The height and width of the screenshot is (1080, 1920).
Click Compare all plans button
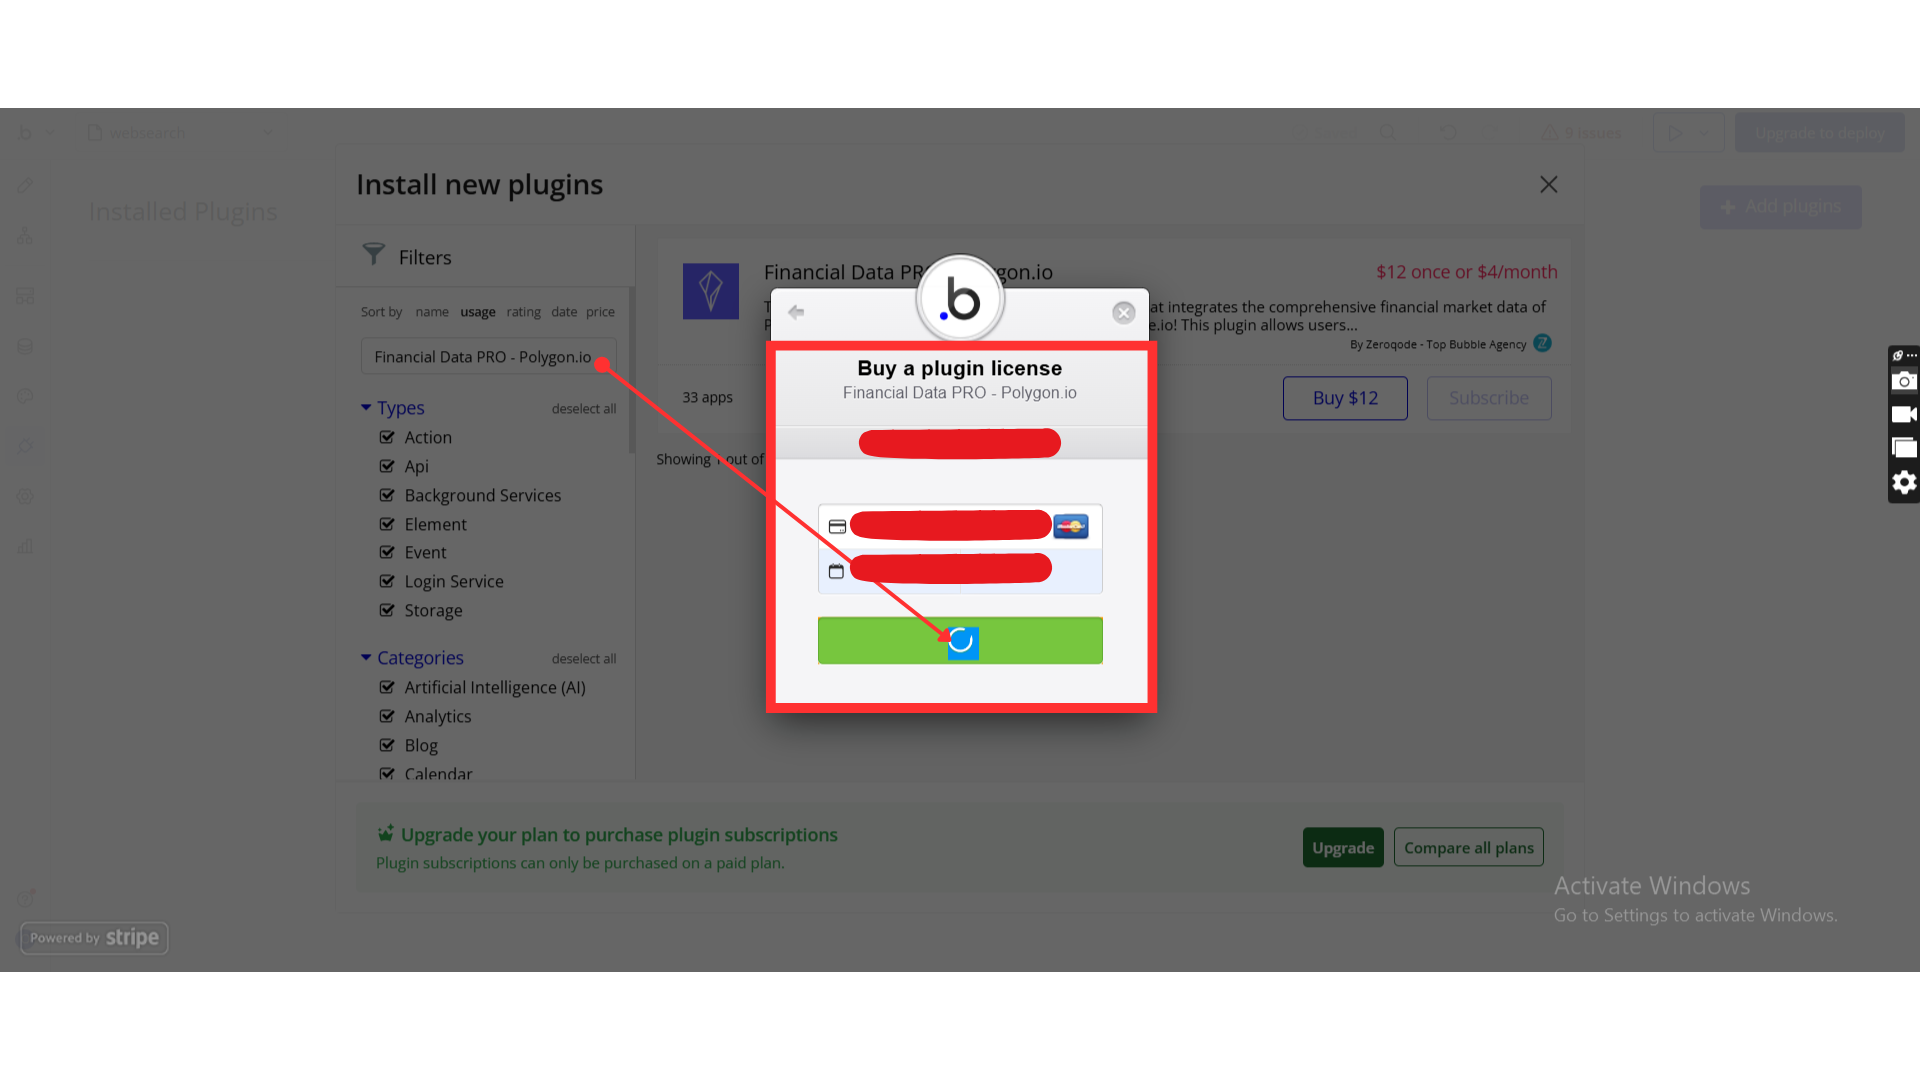1468,848
